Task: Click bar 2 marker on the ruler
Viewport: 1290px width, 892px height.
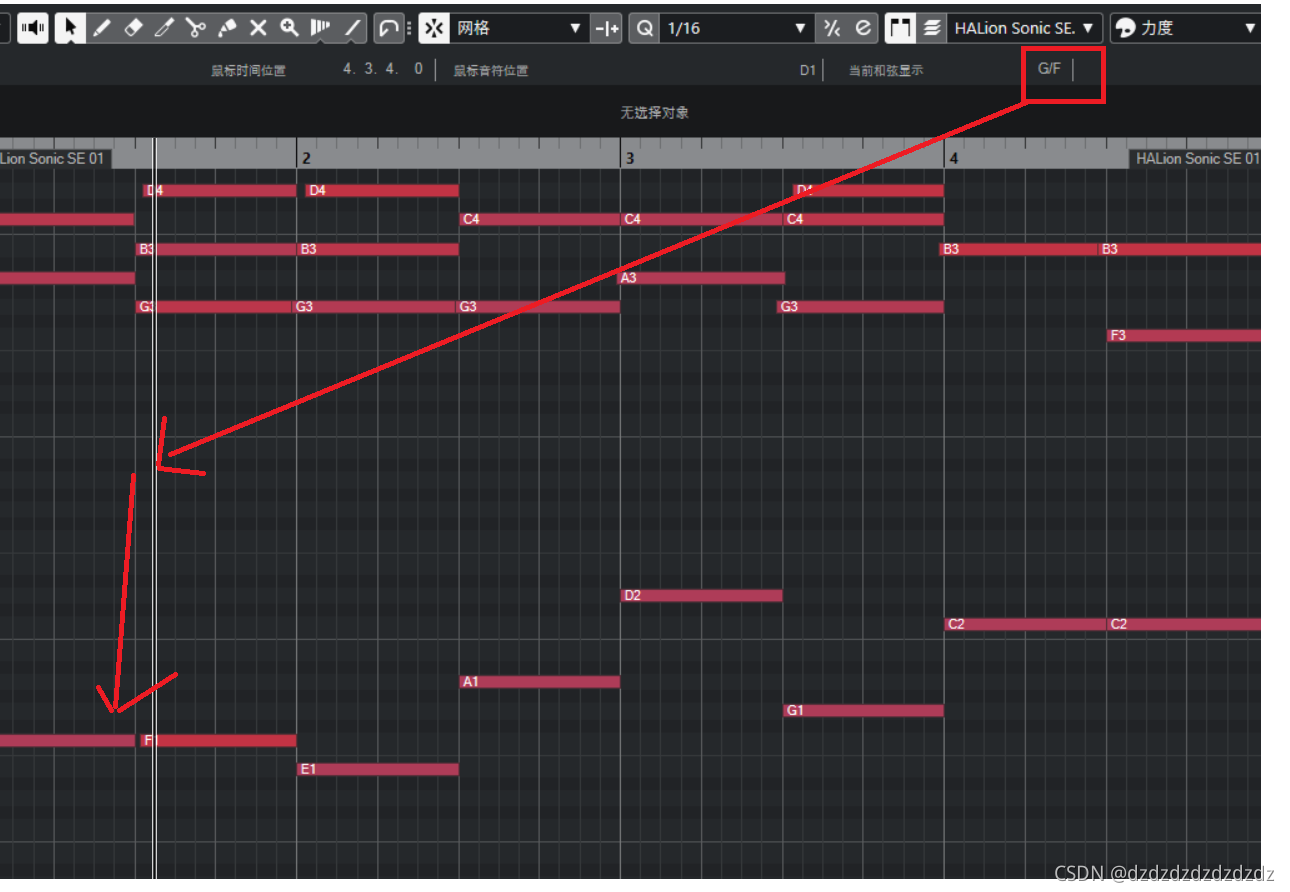Action: click(306, 158)
